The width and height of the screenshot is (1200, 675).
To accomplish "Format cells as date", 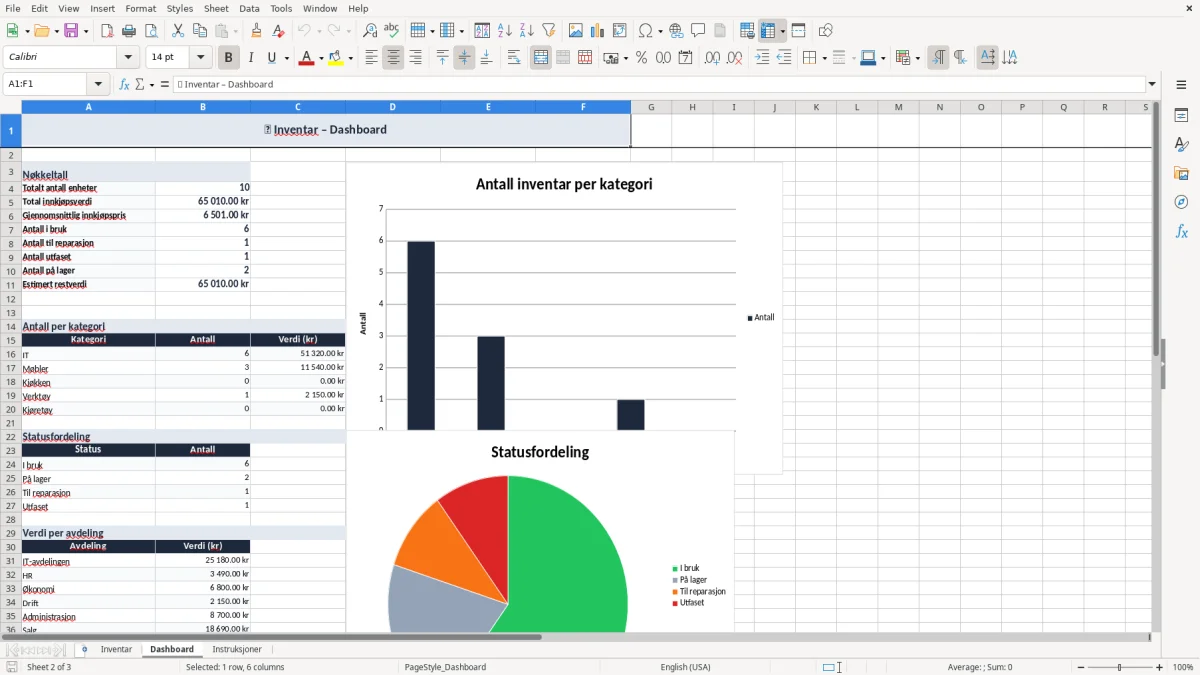I will pyautogui.click(x=686, y=58).
